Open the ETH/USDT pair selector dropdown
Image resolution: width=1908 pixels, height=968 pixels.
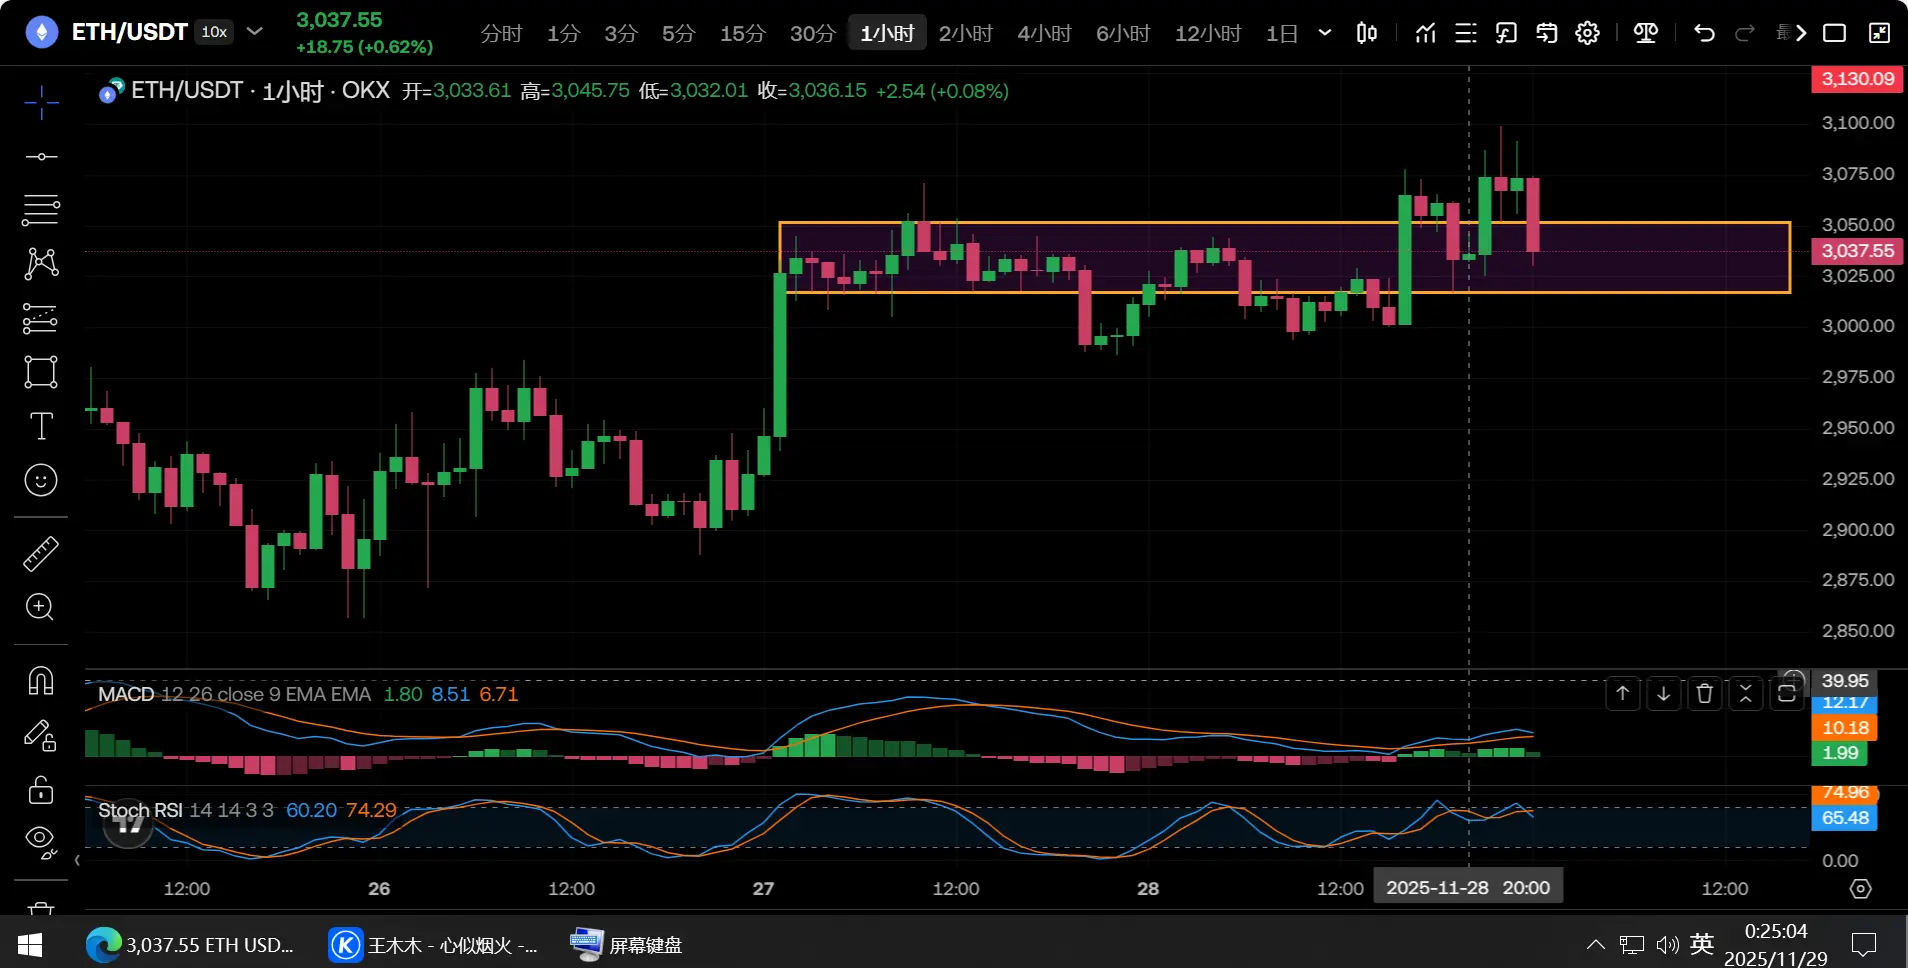pyautogui.click(x=255, y=31)
